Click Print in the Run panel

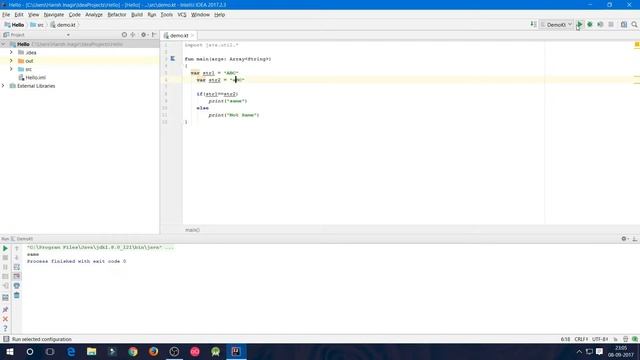(x=17, y=286)
